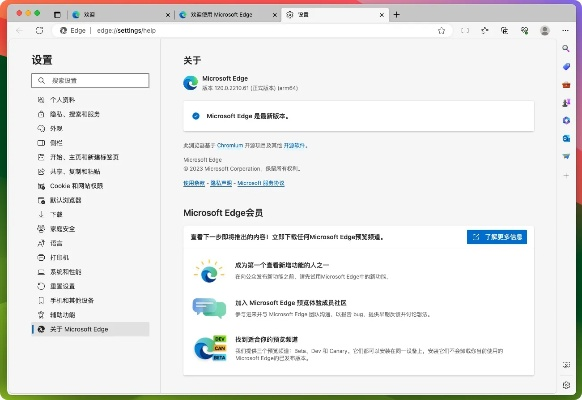Open browser essentials heart icon
Screen dimensions: 582x400
pos(524,30)
